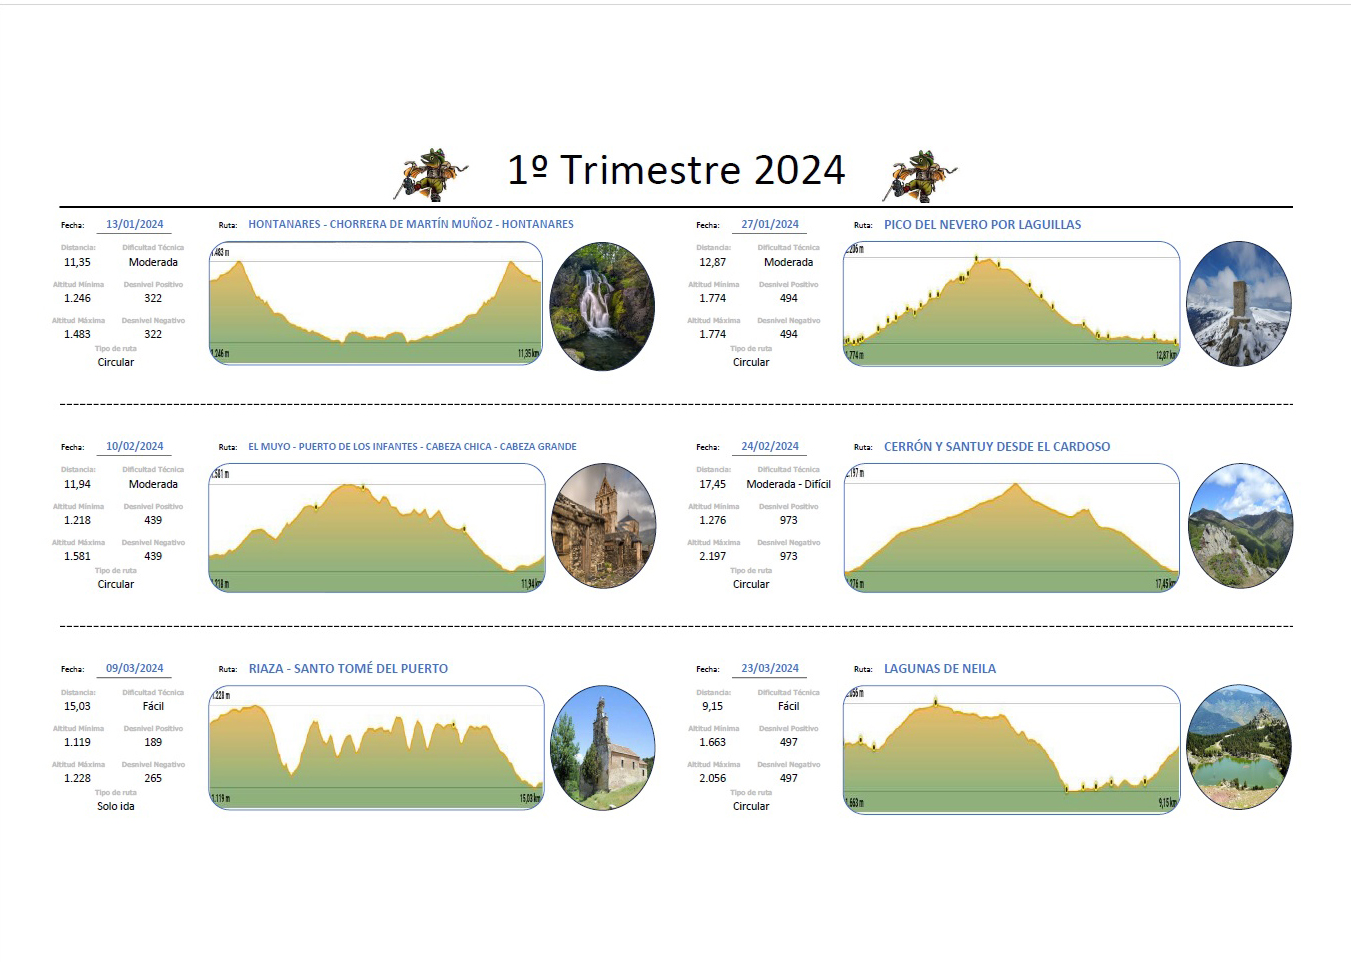Image resolution: width=1351 pixels, height=962 pixels.
Task: Select the El Muyo elevation profile chart
Action: click(377, 527)
